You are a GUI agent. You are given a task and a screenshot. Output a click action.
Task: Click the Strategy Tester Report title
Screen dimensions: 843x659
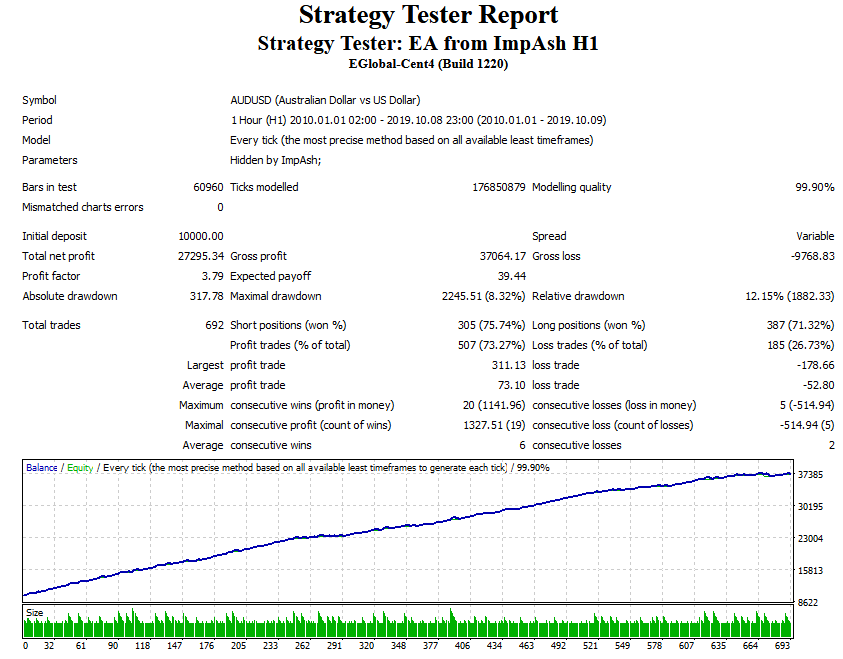[428, 15]
